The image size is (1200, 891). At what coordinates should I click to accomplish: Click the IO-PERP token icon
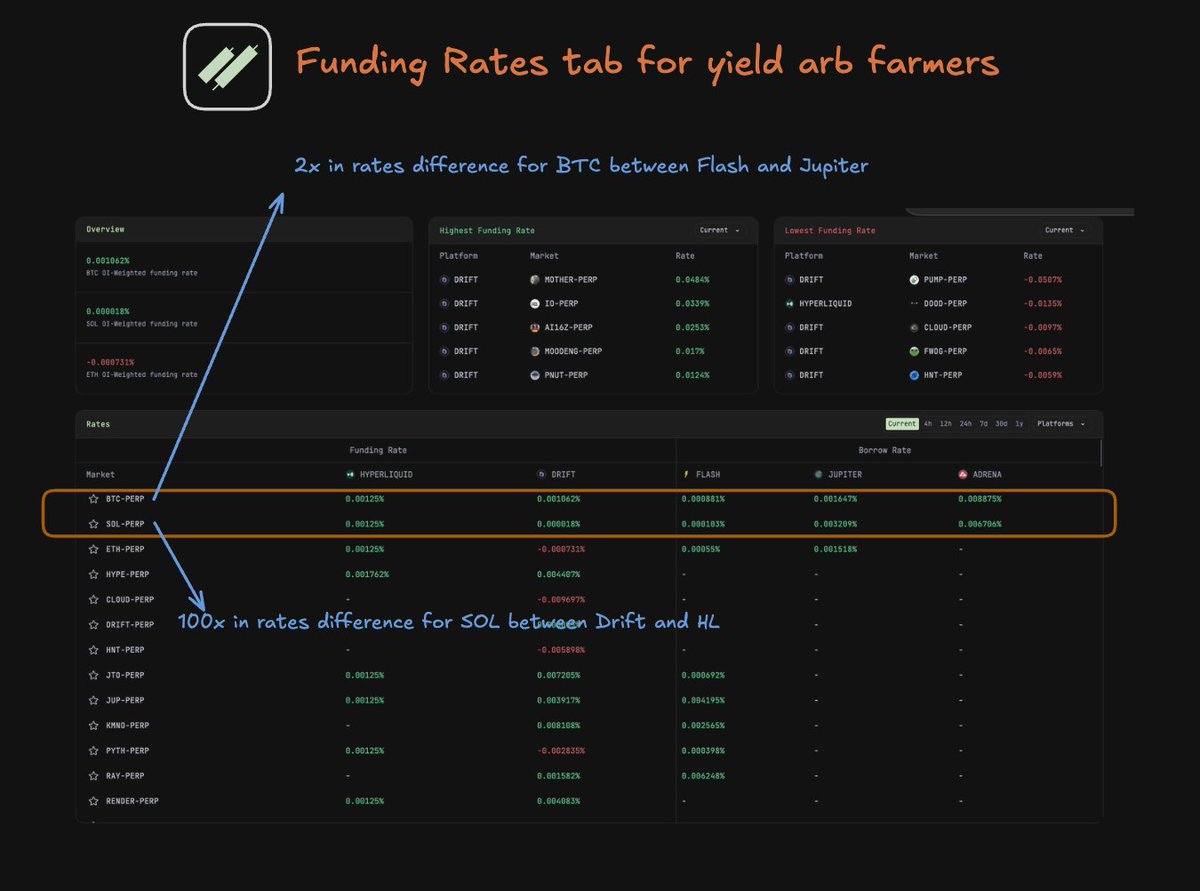[536, 304]
